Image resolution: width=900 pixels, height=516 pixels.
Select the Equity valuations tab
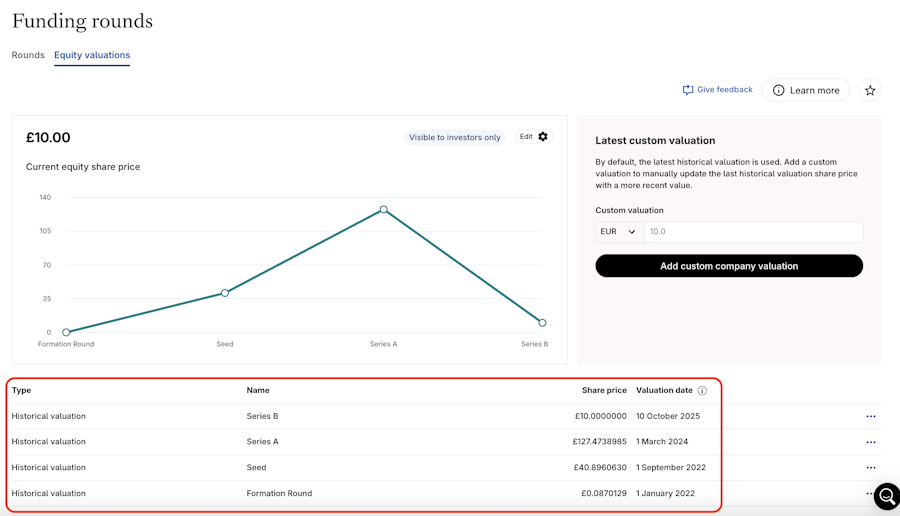point(92,55)
